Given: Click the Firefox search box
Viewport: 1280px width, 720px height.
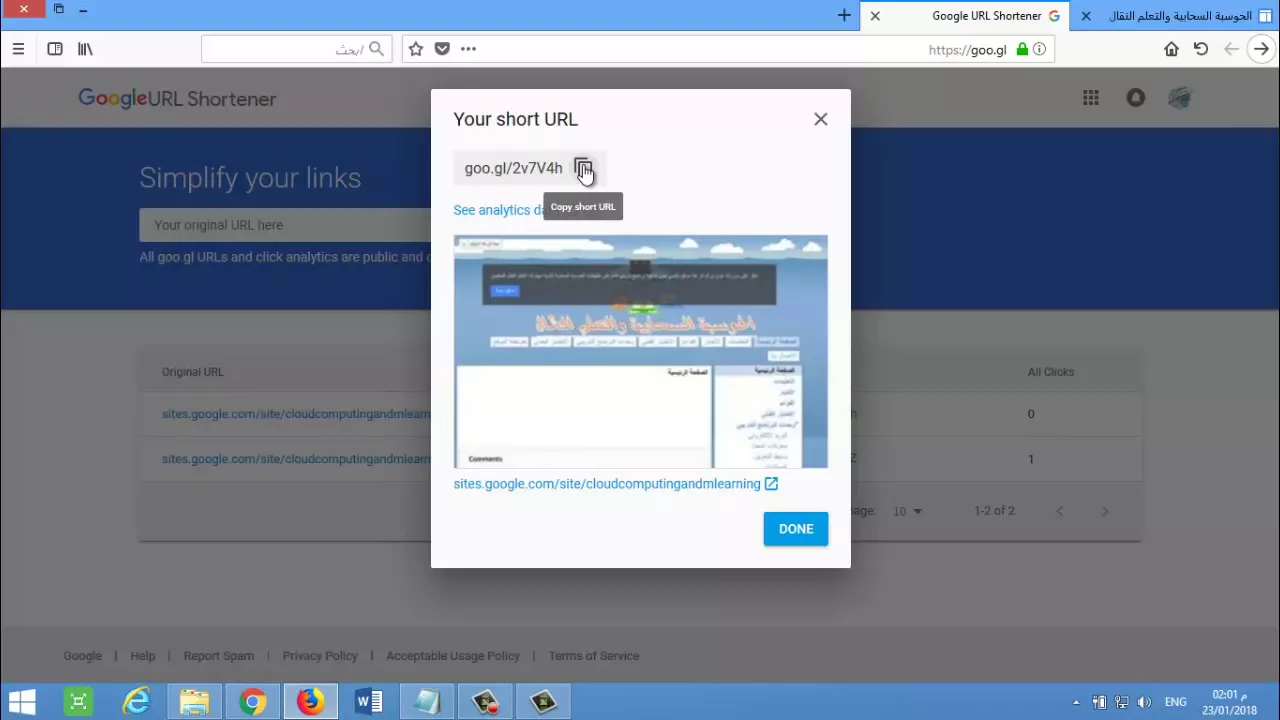Looking at the screenshot, I should click(296, 49).
